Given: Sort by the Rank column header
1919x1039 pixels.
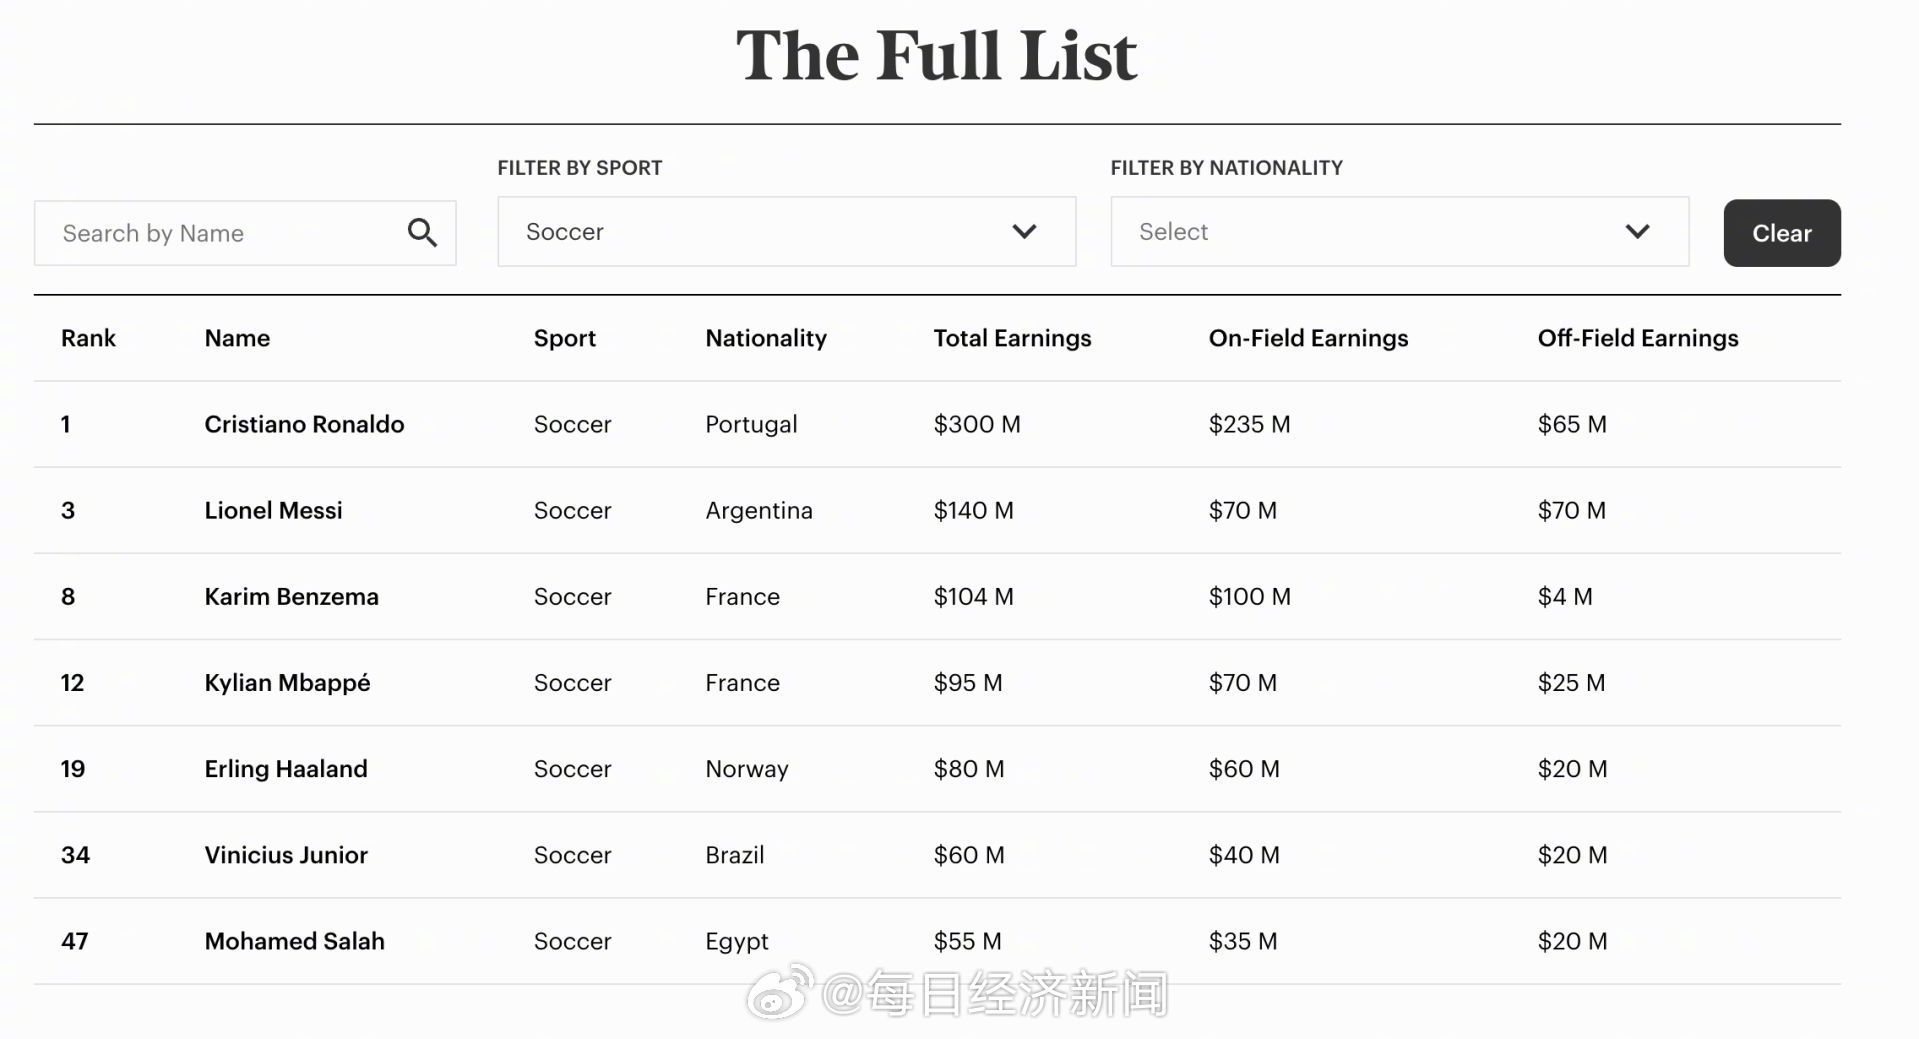Looking at the screenshot, I should click(88, 338).
